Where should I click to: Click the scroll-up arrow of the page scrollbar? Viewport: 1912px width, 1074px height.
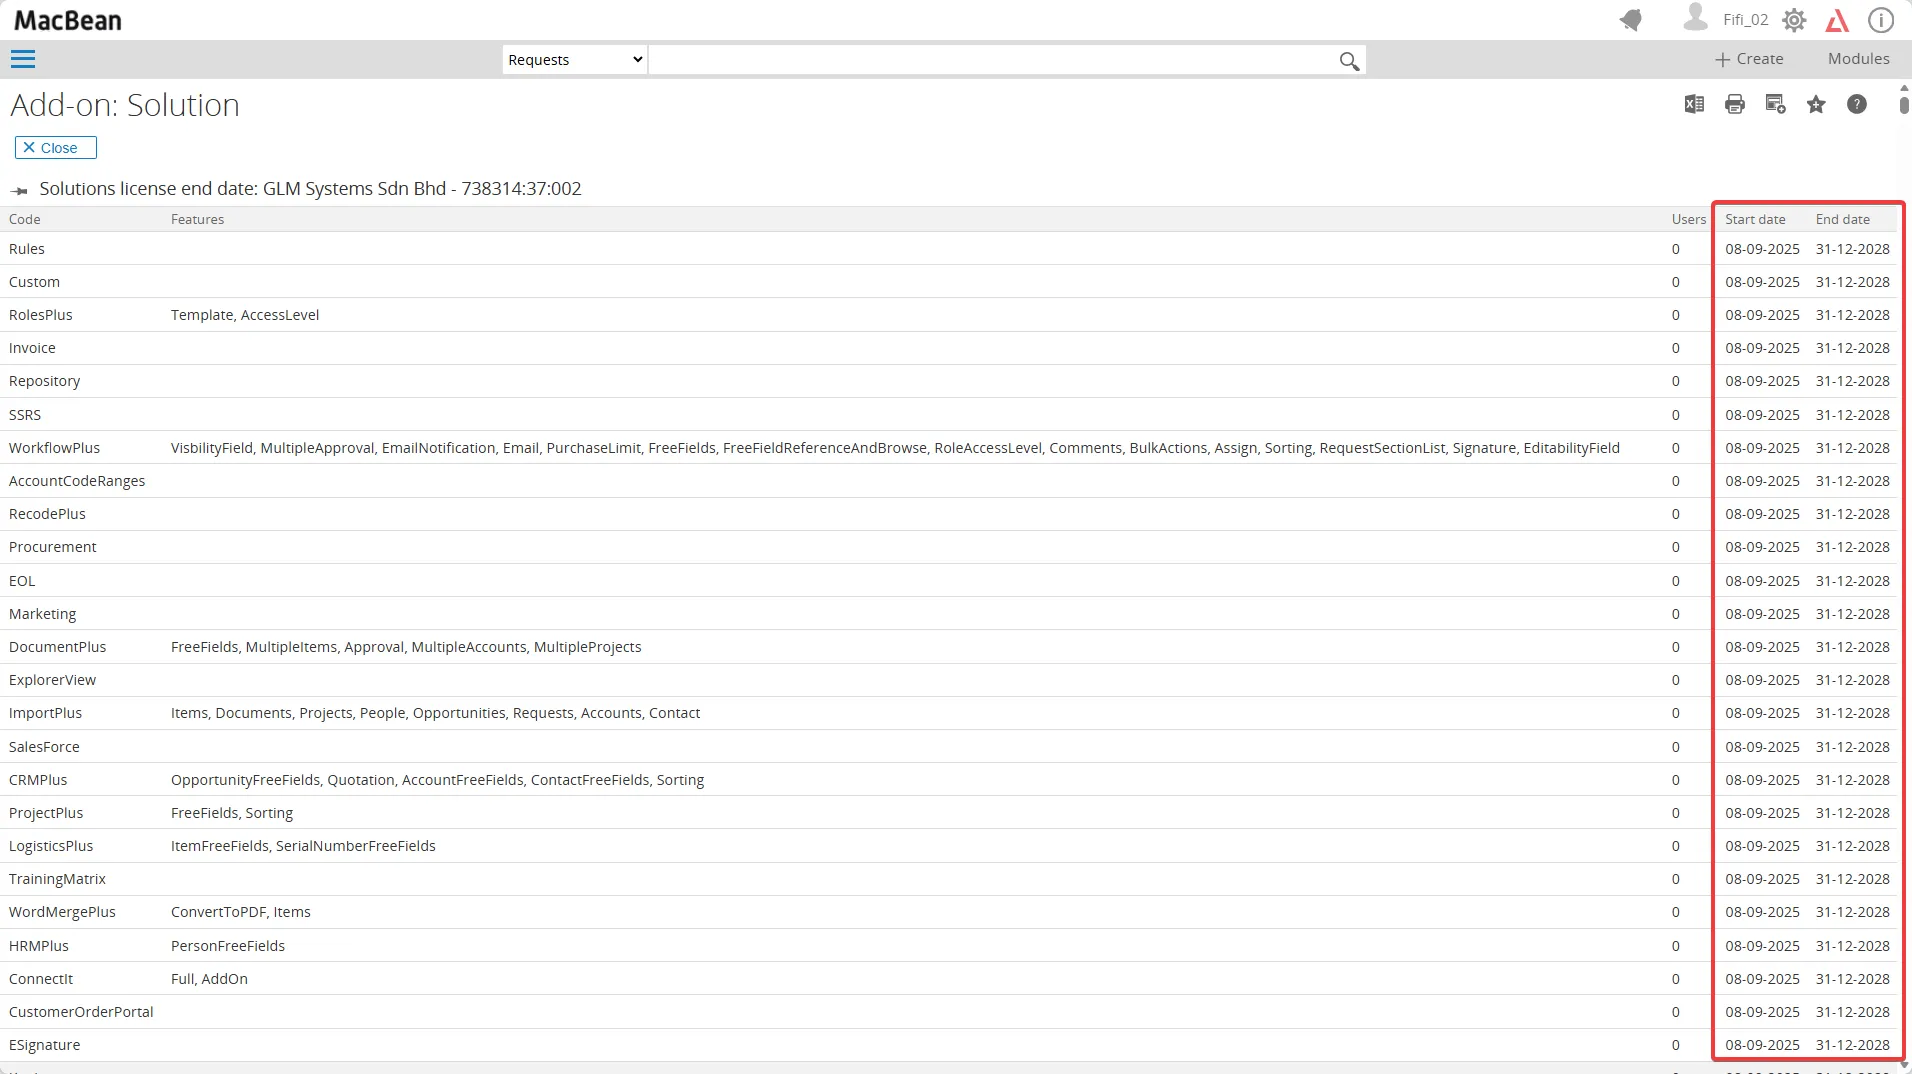point(1904,89)
